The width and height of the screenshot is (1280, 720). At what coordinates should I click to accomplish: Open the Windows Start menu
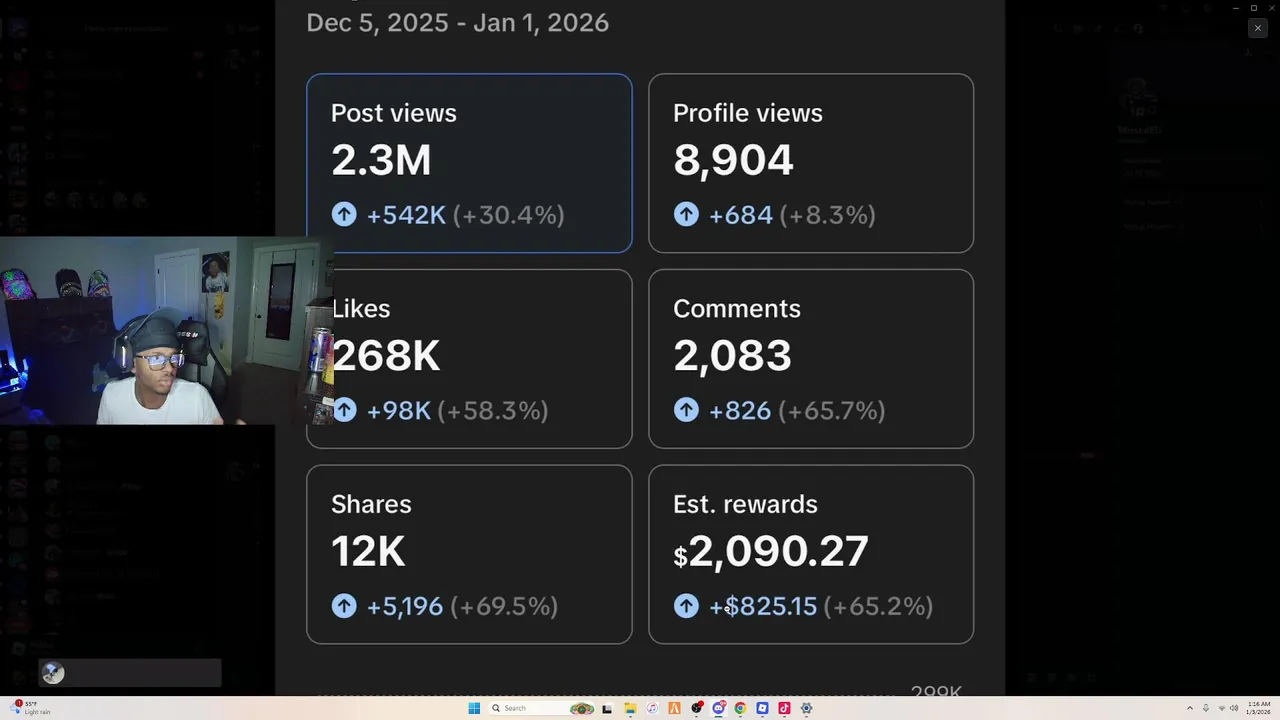pyautogui.click(x=474, y=708)
